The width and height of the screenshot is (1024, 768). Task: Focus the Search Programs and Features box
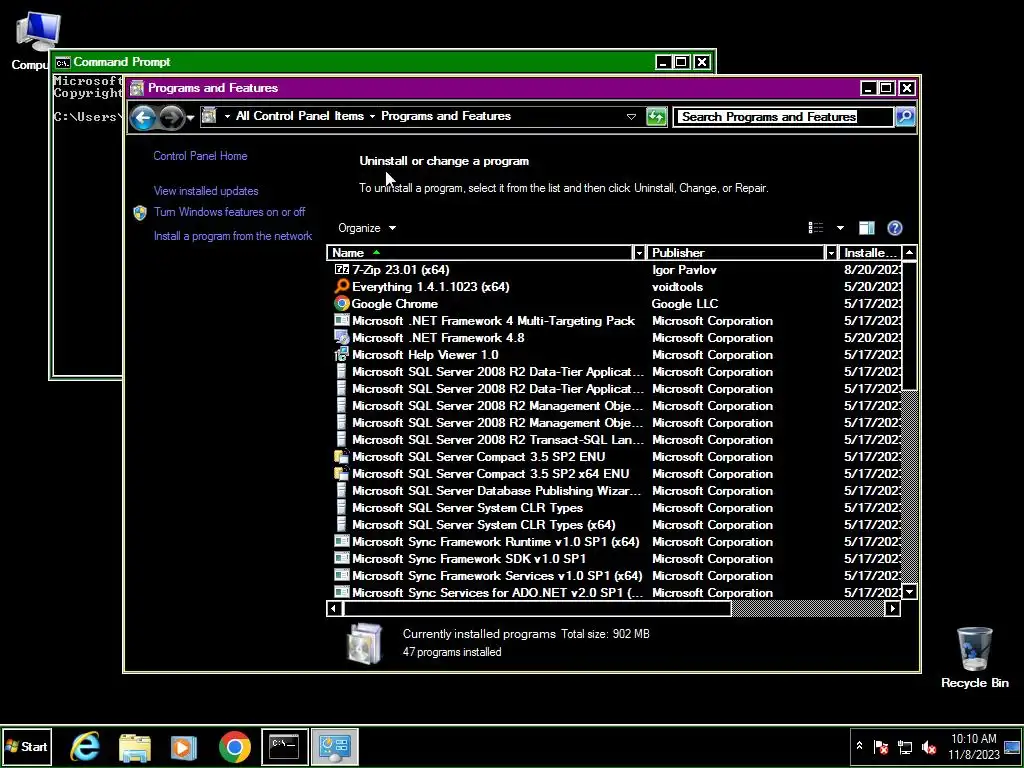(x=783, y=117)
